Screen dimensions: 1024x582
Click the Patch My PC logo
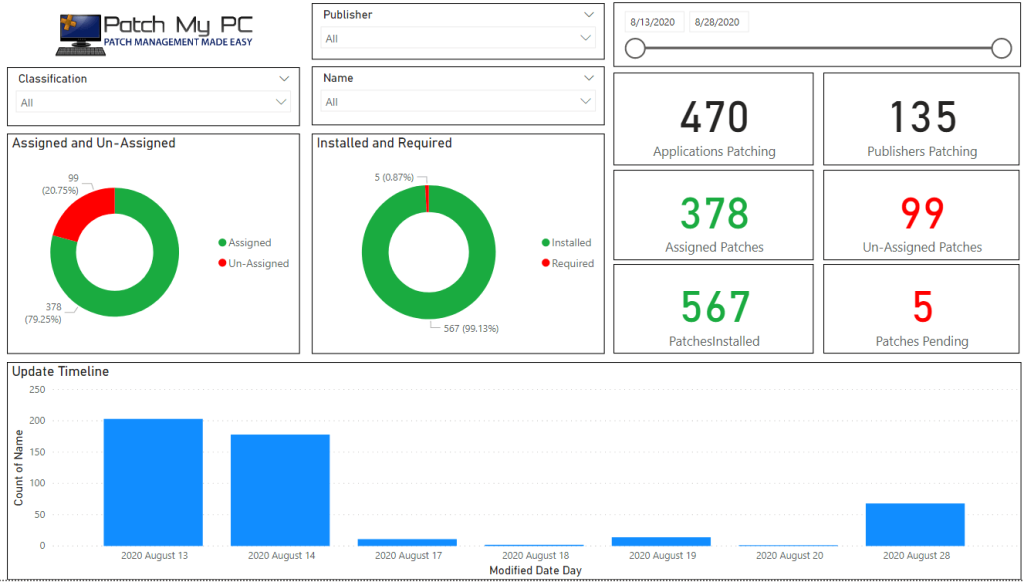[154, 35]
